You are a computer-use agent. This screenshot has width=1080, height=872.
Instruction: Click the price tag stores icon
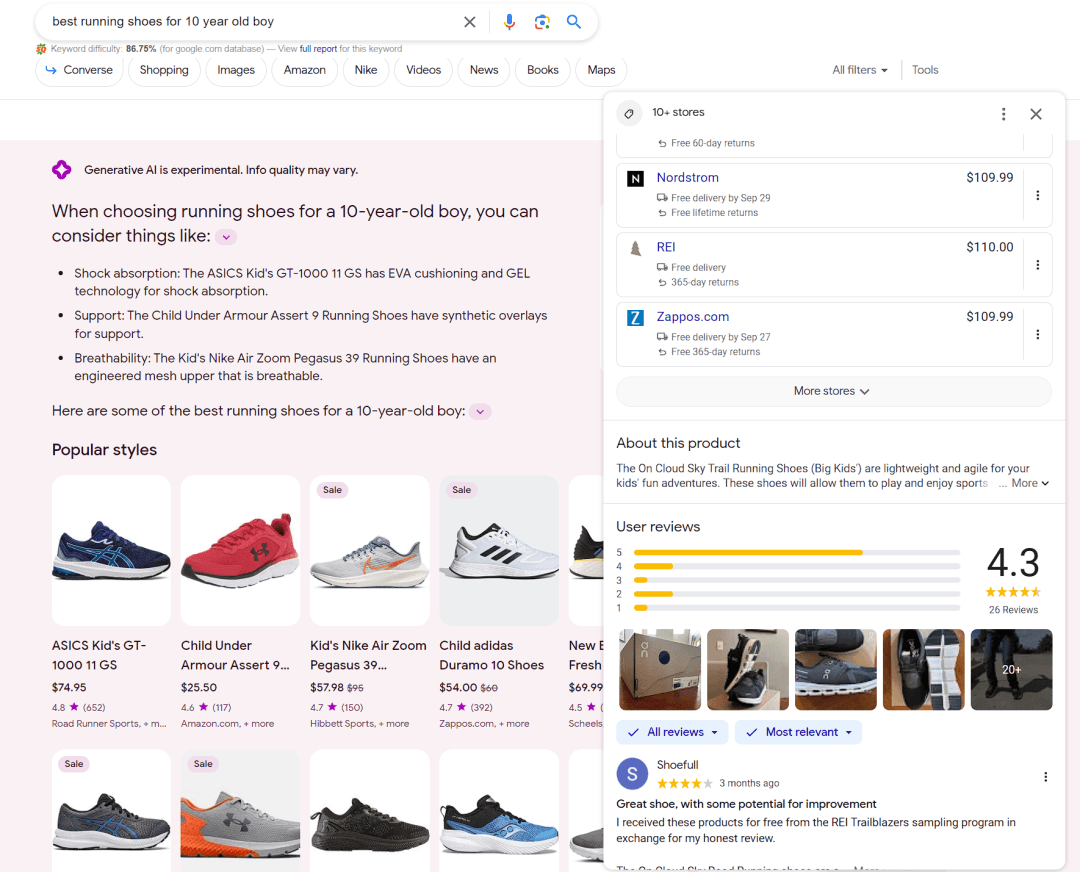[x=629, y=113]
